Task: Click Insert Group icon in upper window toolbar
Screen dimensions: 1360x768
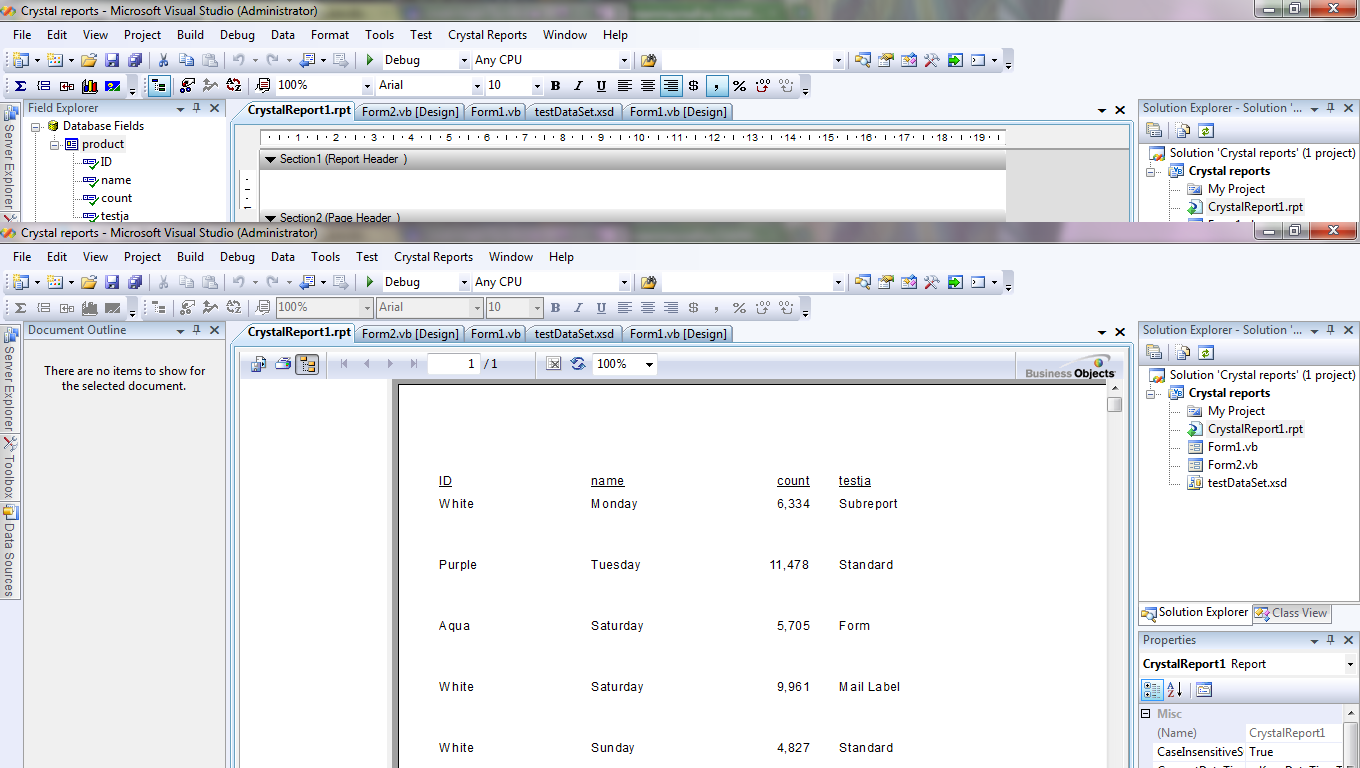Action: coord(43,86)
